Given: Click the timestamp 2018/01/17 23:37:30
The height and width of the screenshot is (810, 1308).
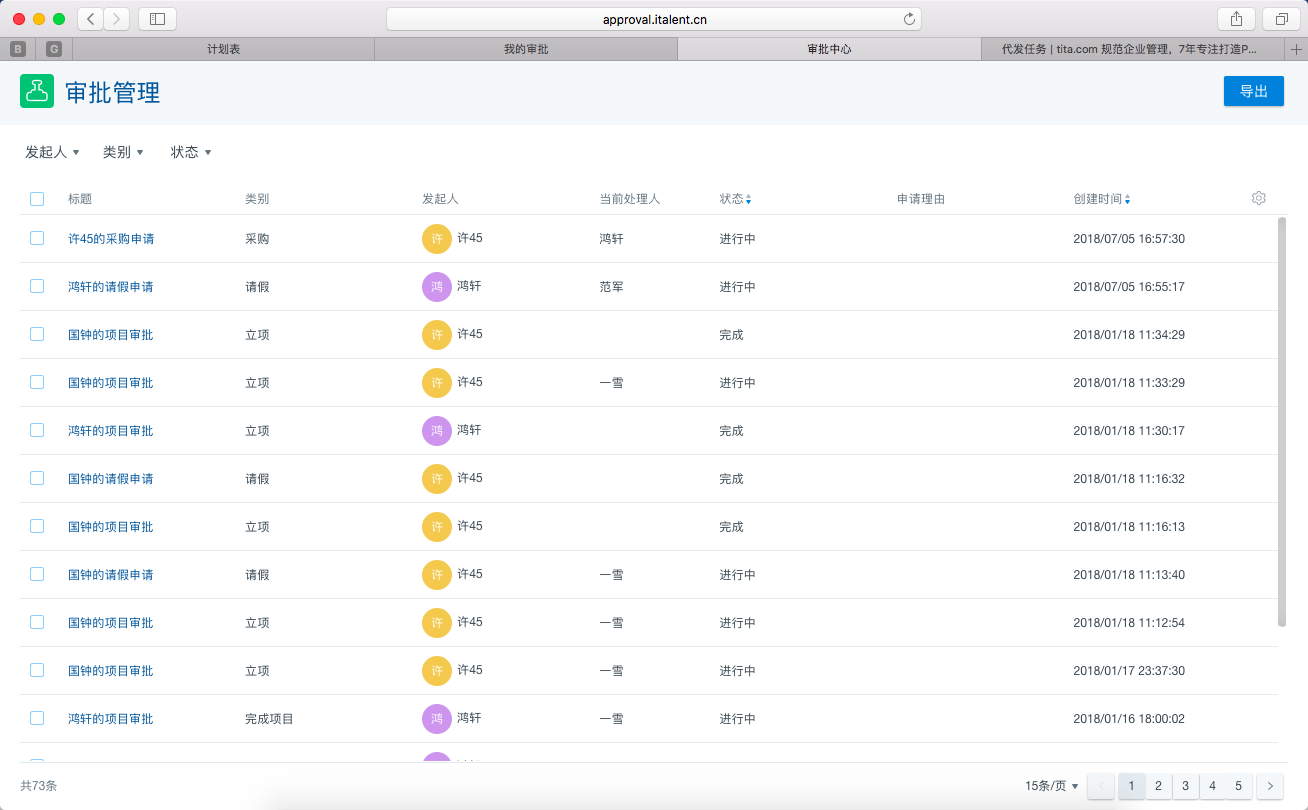Looking at the screenshot, I should point(1129,671).
